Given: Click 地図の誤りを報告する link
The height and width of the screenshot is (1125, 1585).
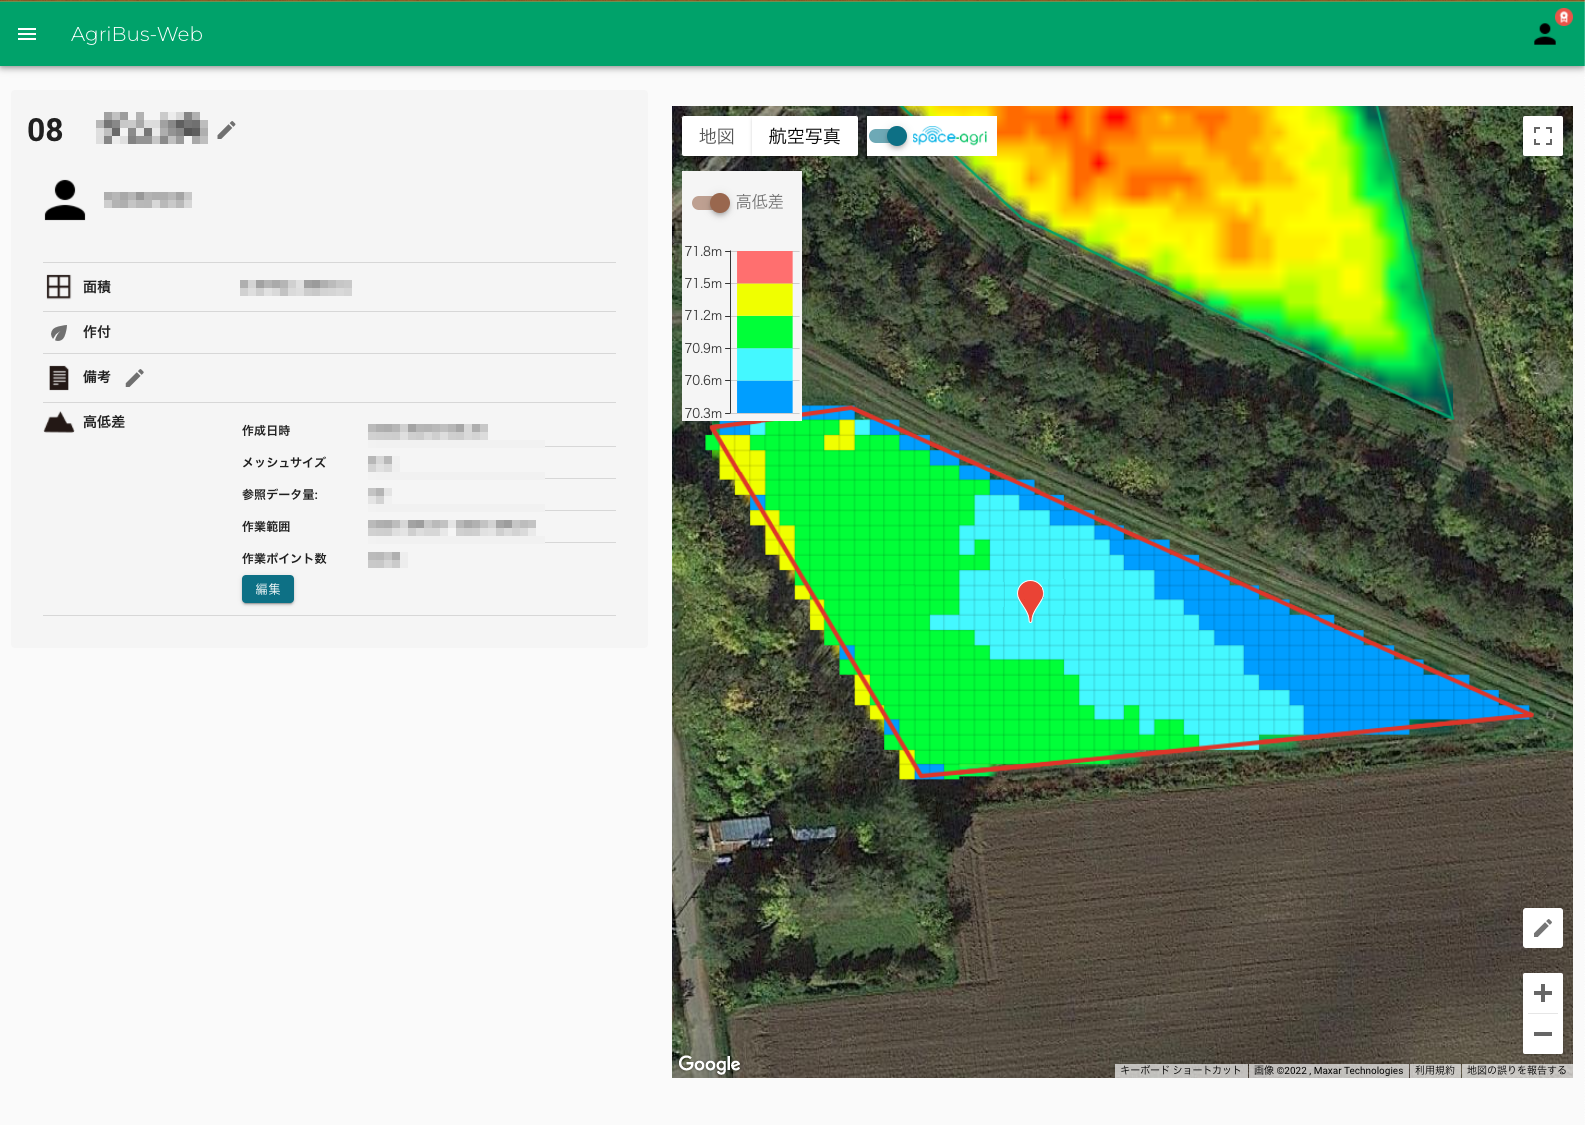Looking at the screenshot, I should click(1516, 1070).
